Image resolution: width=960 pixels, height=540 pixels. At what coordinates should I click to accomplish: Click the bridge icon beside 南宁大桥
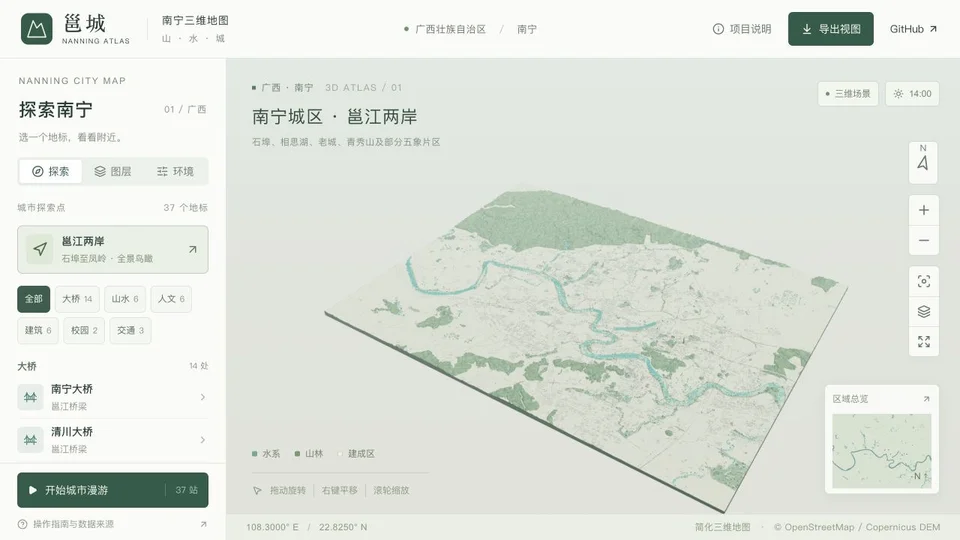[30, 397]
